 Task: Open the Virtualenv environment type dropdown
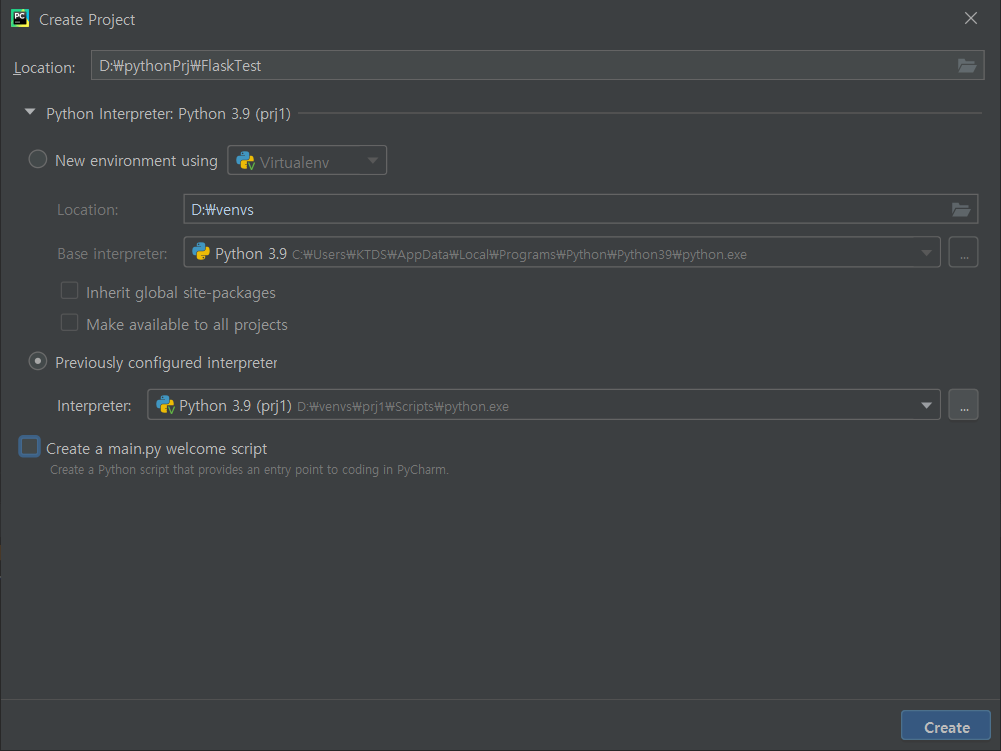307,161
